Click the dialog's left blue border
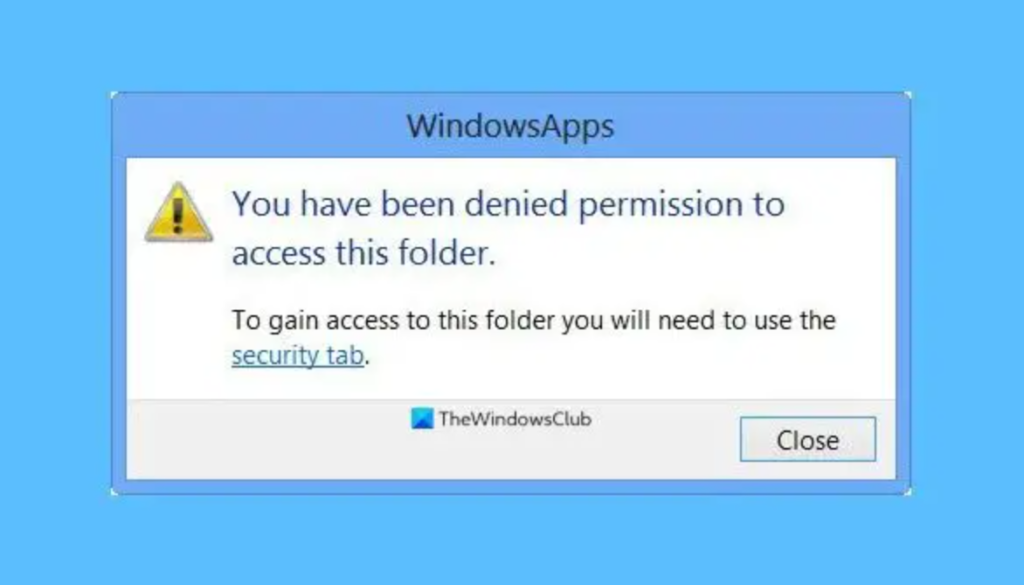Image resolution: width=1024 pixels, height=585 pixels. click(118, 300)
